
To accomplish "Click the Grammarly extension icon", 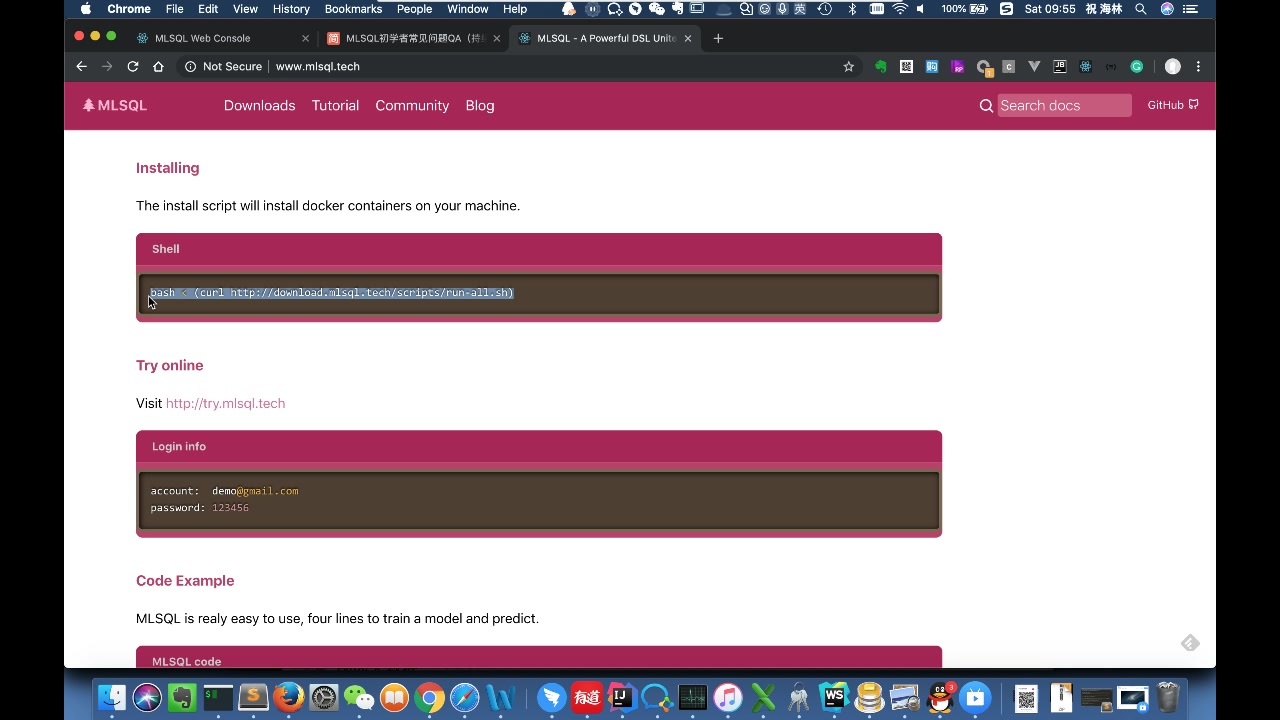I will click(x=1137, y=67).
